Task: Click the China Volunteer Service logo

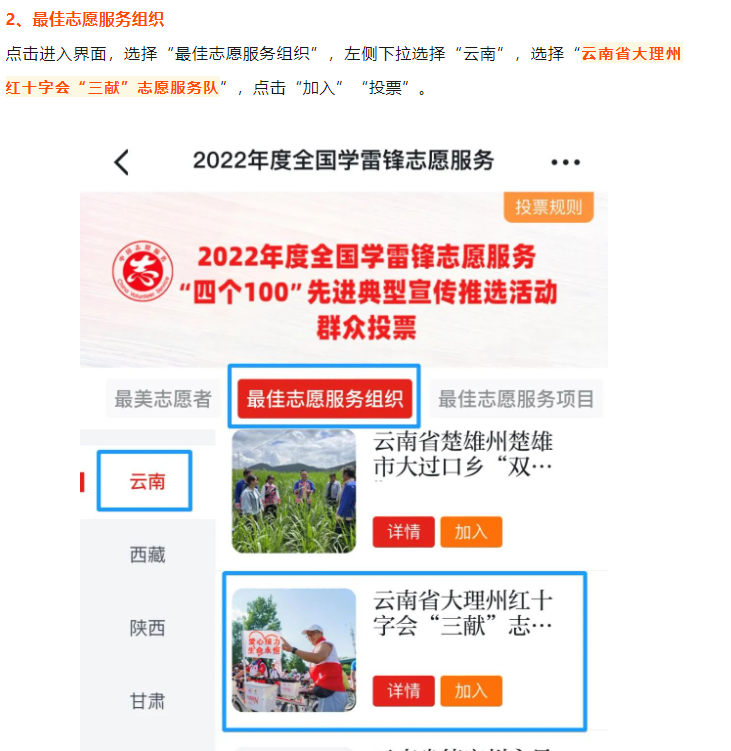Action: pyautogui.click(x=143, y=271)
